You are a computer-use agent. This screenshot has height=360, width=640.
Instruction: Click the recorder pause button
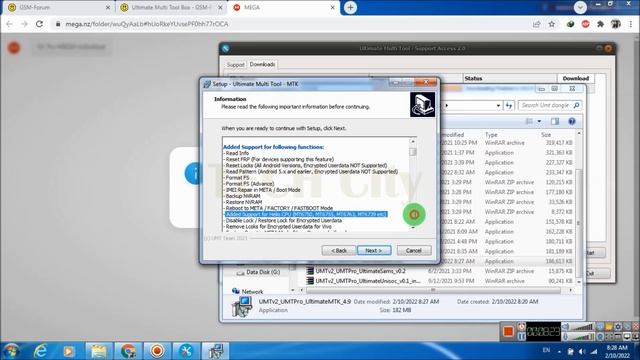pos(521,336)
